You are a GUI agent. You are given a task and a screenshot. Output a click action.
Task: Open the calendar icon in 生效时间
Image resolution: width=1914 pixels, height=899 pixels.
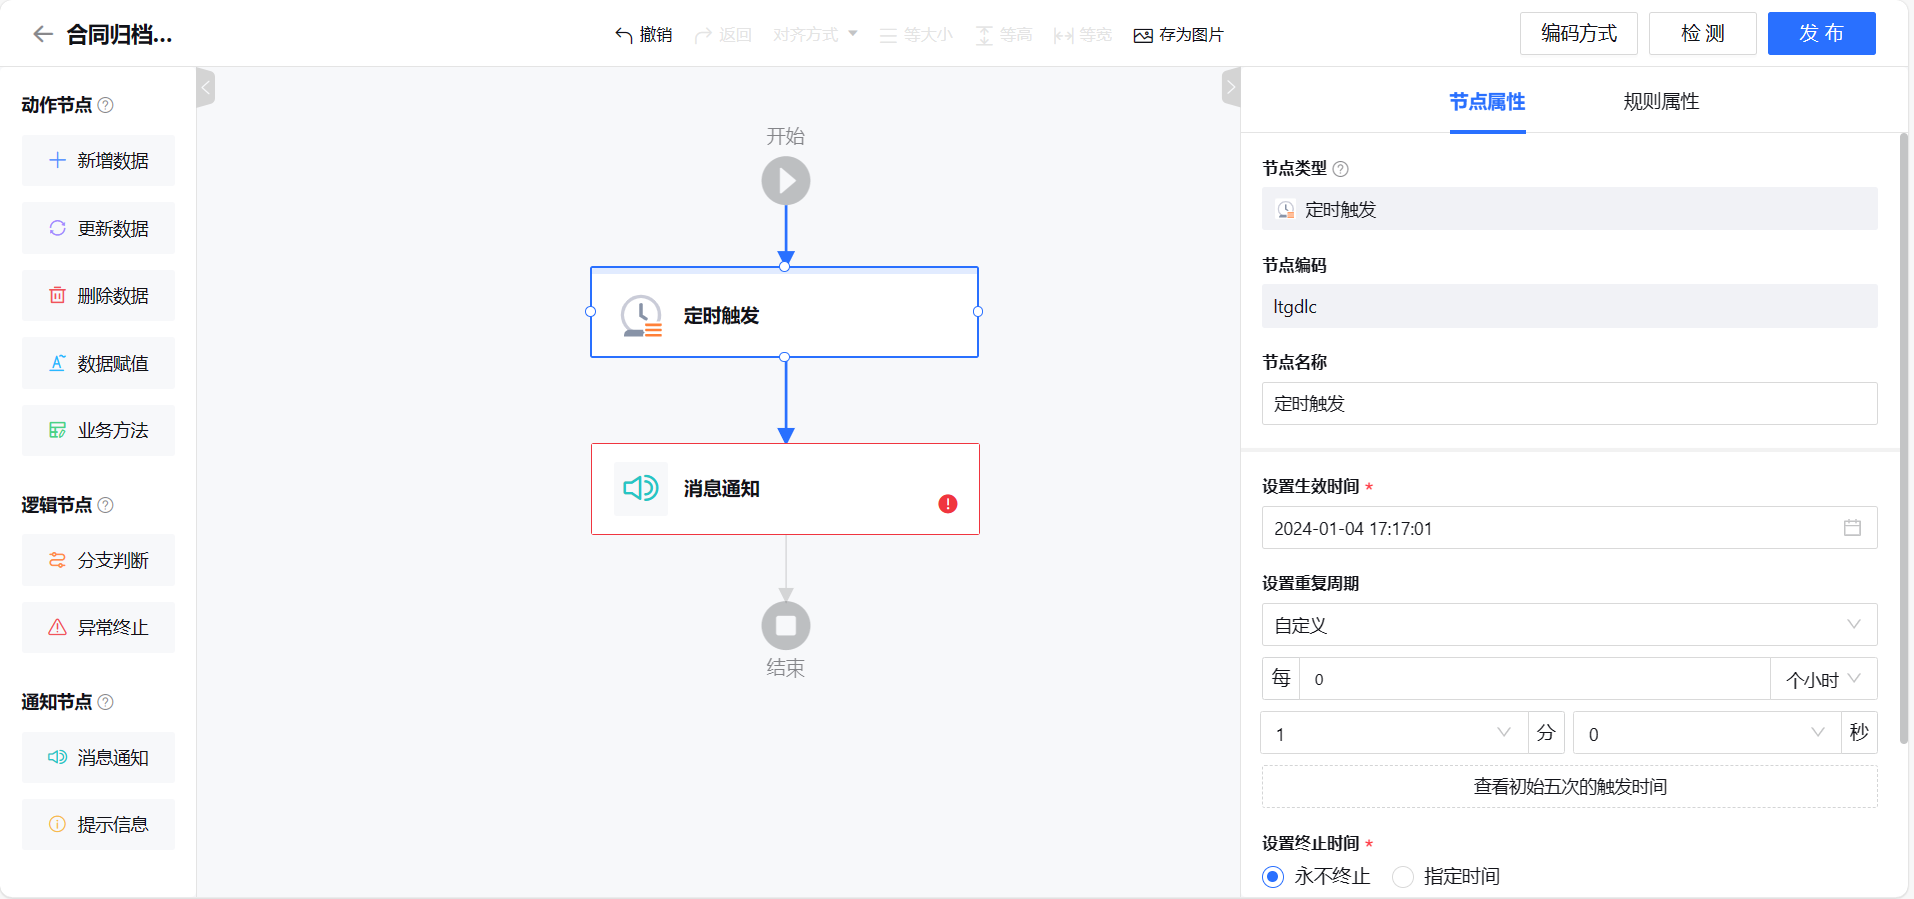click(x=1852, y=528)
